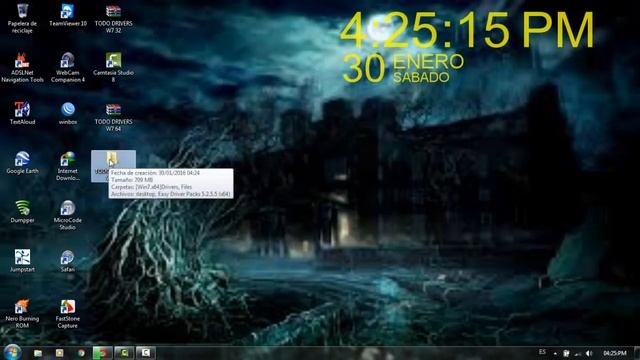Open Chrome from the taskbar

tap(81, 353)
